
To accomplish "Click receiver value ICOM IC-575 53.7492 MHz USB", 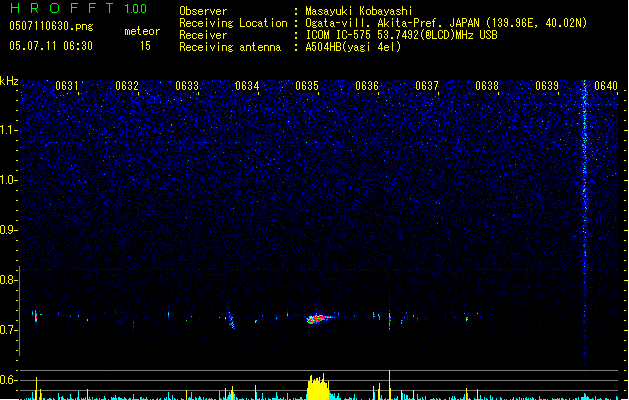I will (x=401, y=35).
